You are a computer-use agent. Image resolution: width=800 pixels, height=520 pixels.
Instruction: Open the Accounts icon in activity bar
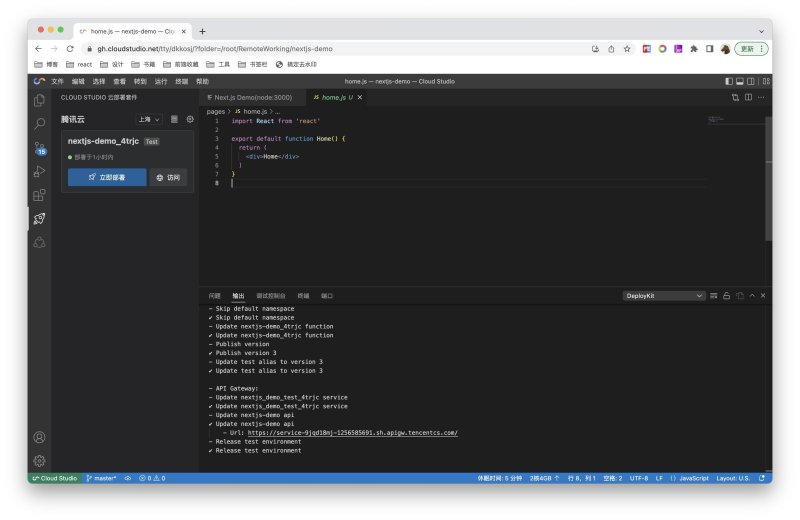tap(39, 437)
